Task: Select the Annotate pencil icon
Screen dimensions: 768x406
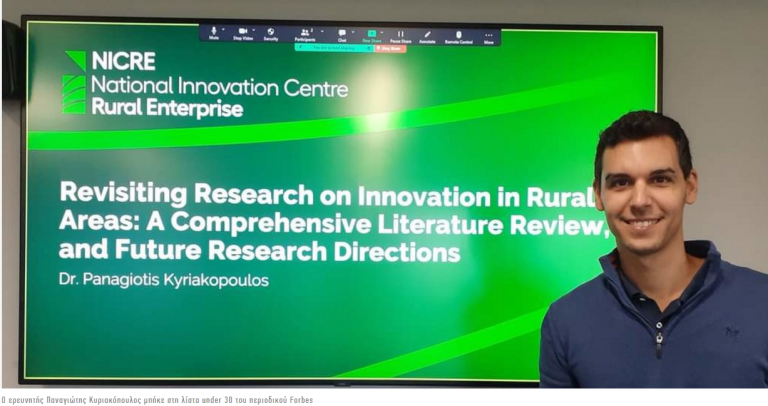Action: tap(427, 36)
